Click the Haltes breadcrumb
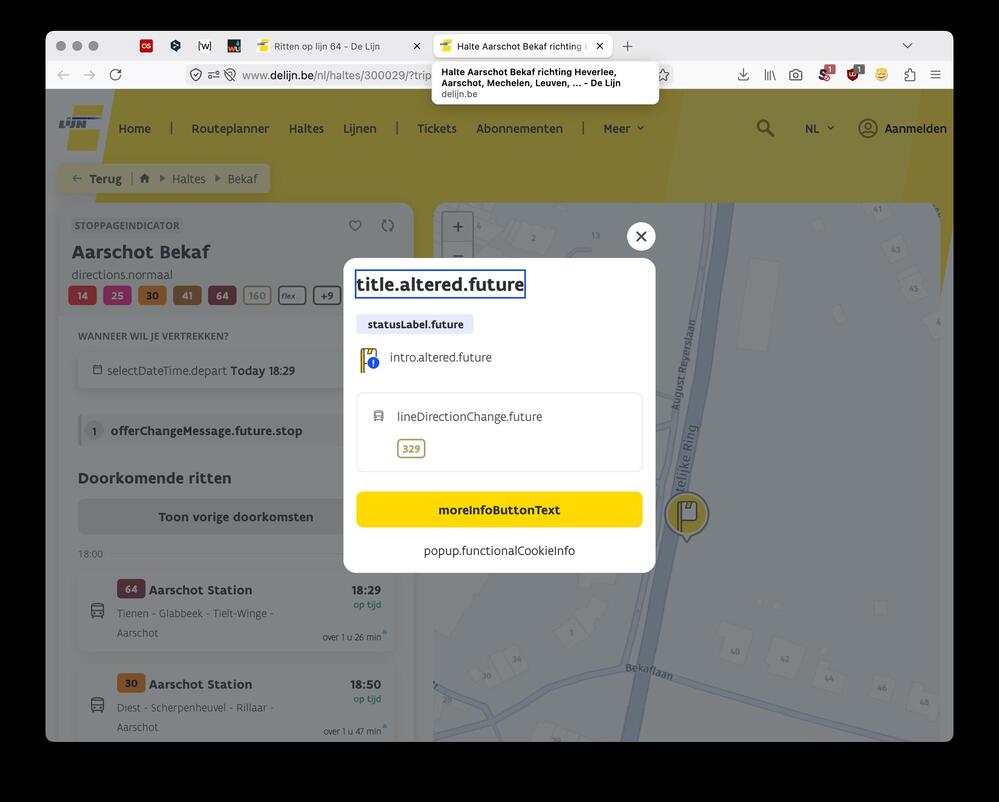 pos(189,179)
